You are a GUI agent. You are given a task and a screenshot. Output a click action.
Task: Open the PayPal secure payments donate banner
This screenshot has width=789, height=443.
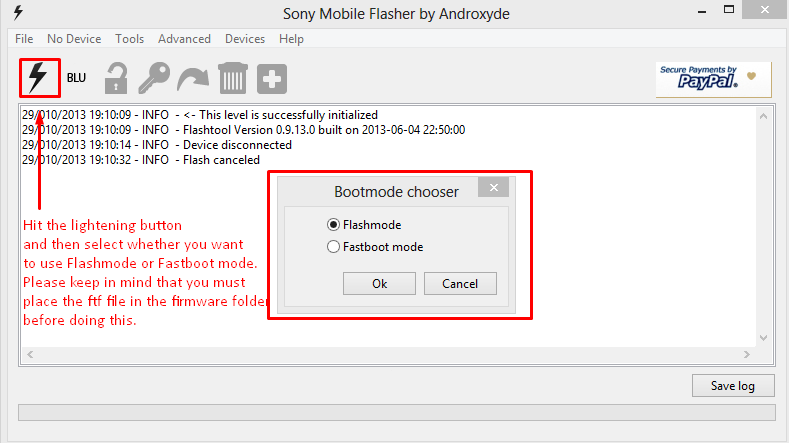713,79
